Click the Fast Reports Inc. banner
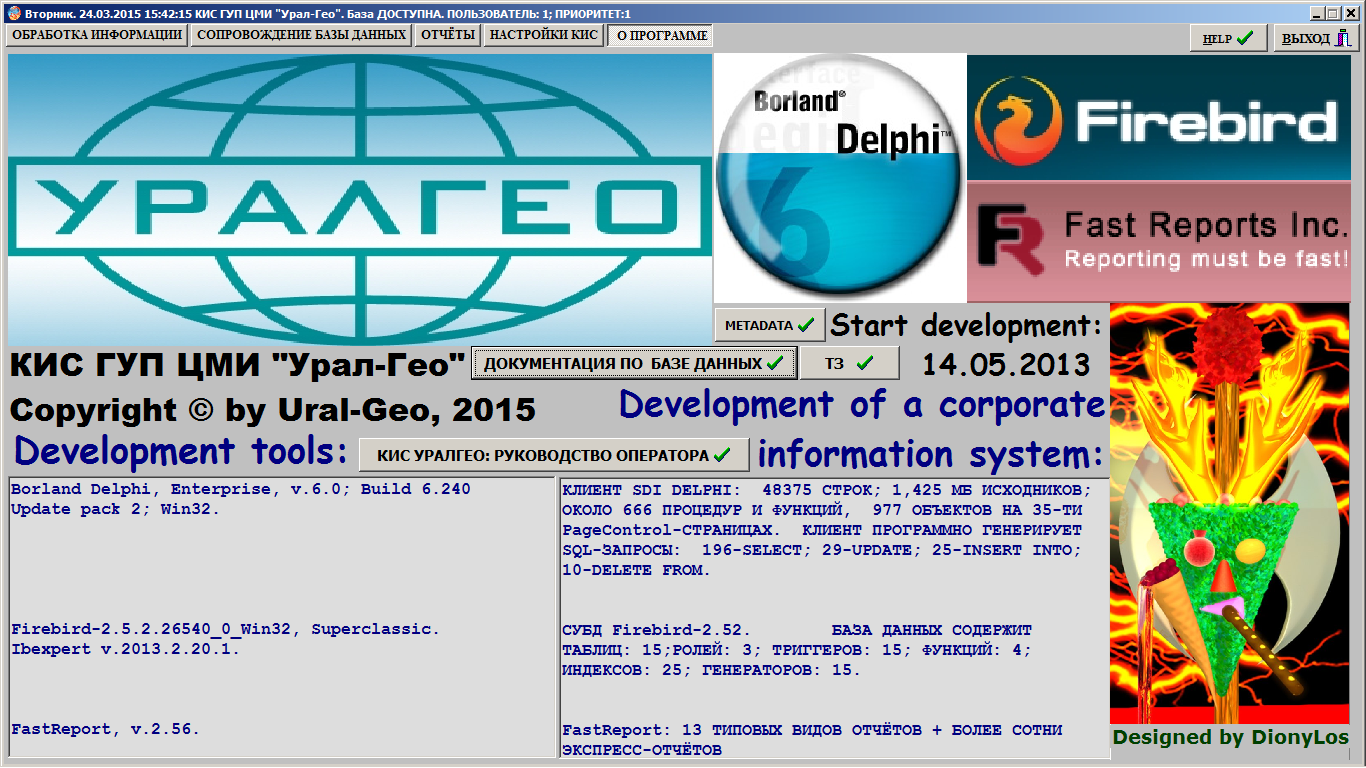This screenshot has width=1366, height=768. coord(1158,242)
